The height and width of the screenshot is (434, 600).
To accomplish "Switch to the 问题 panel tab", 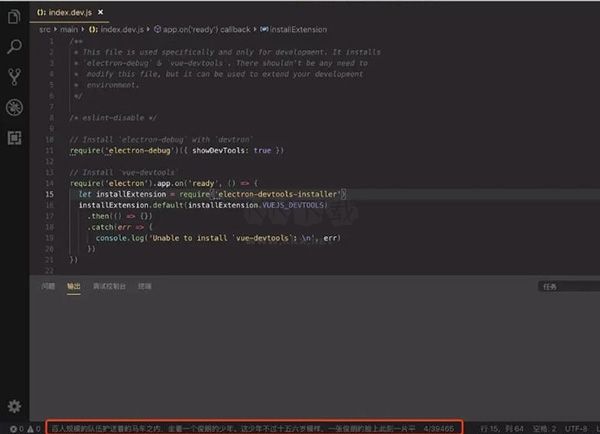I will click(48, 286).
